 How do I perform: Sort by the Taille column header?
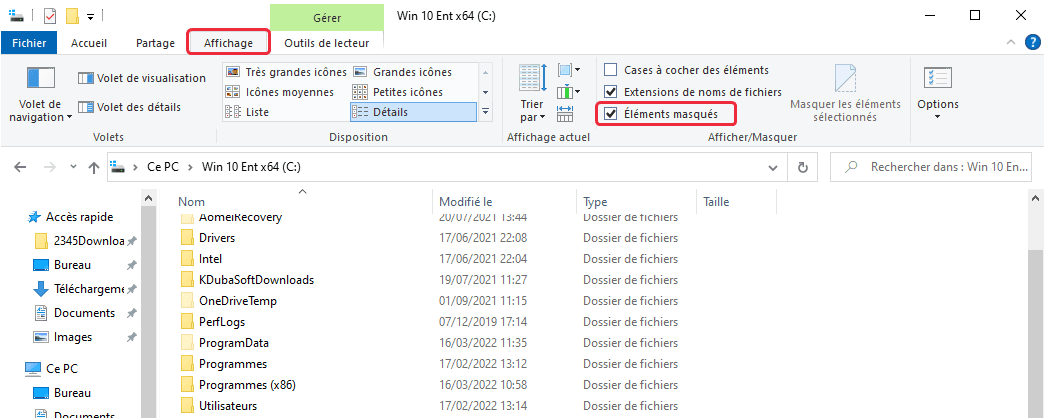click(x=736, y=201)
